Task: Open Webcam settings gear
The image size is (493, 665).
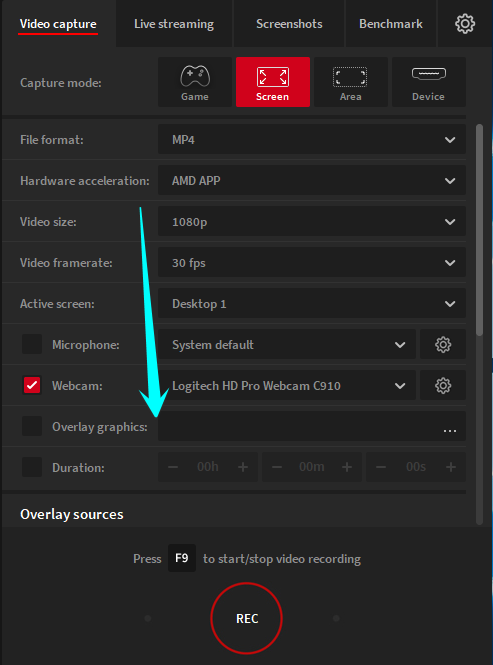Action: (x=443, y=386)
